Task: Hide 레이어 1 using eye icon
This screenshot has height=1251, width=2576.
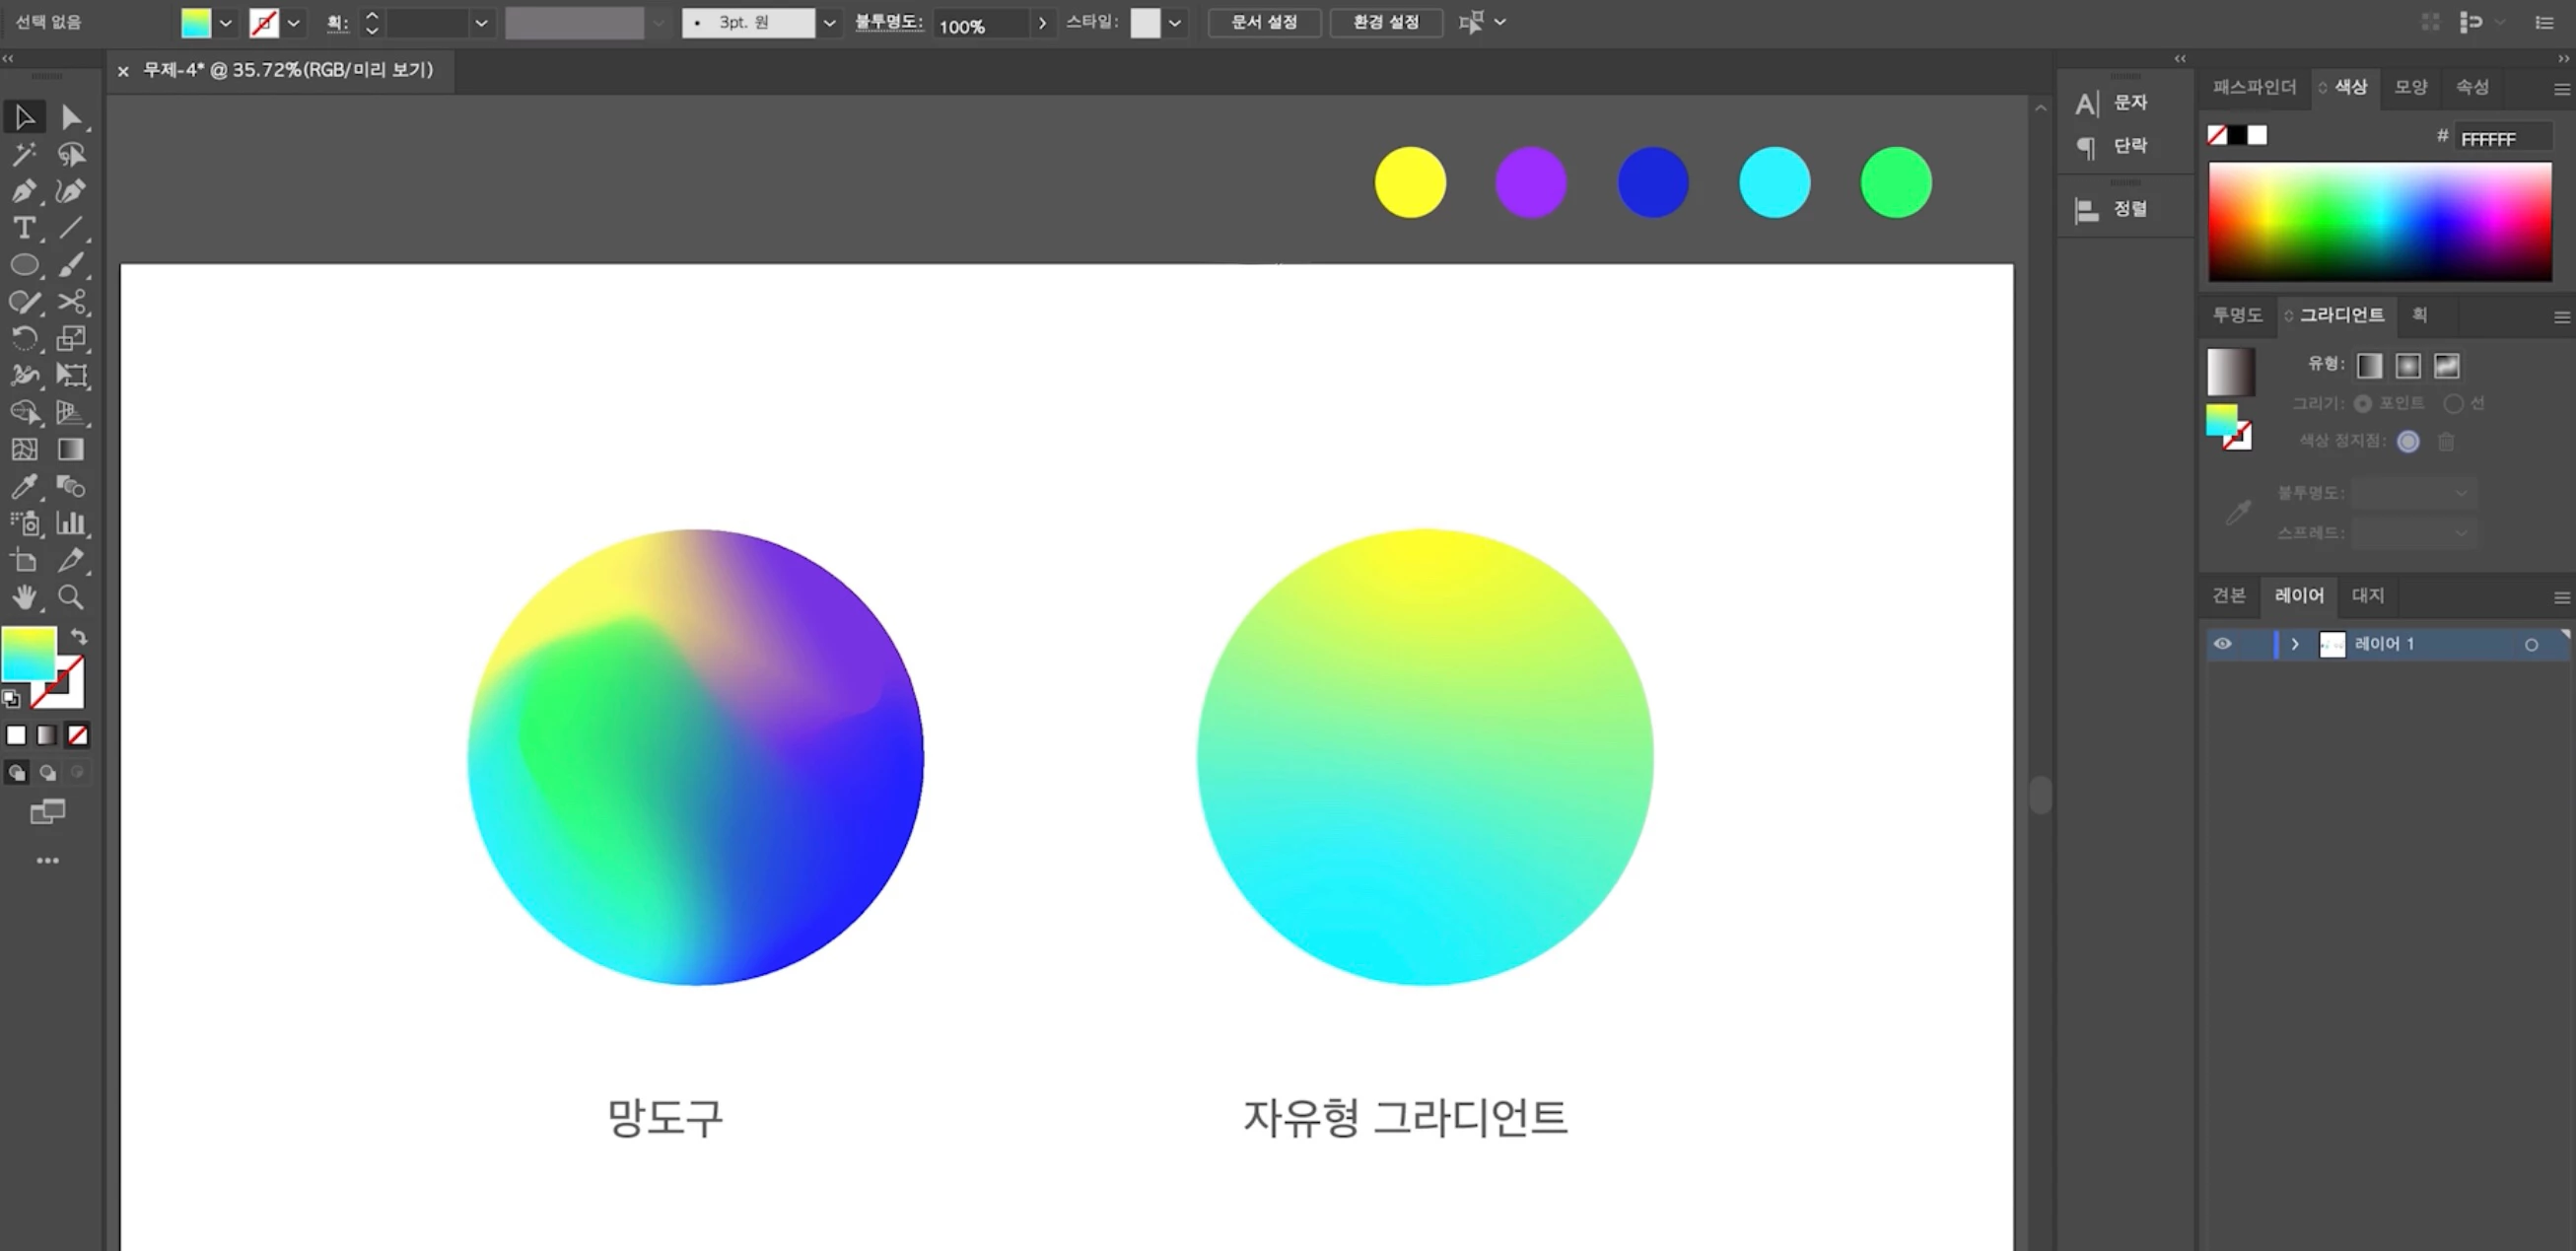Action: tap(2222, 644)
